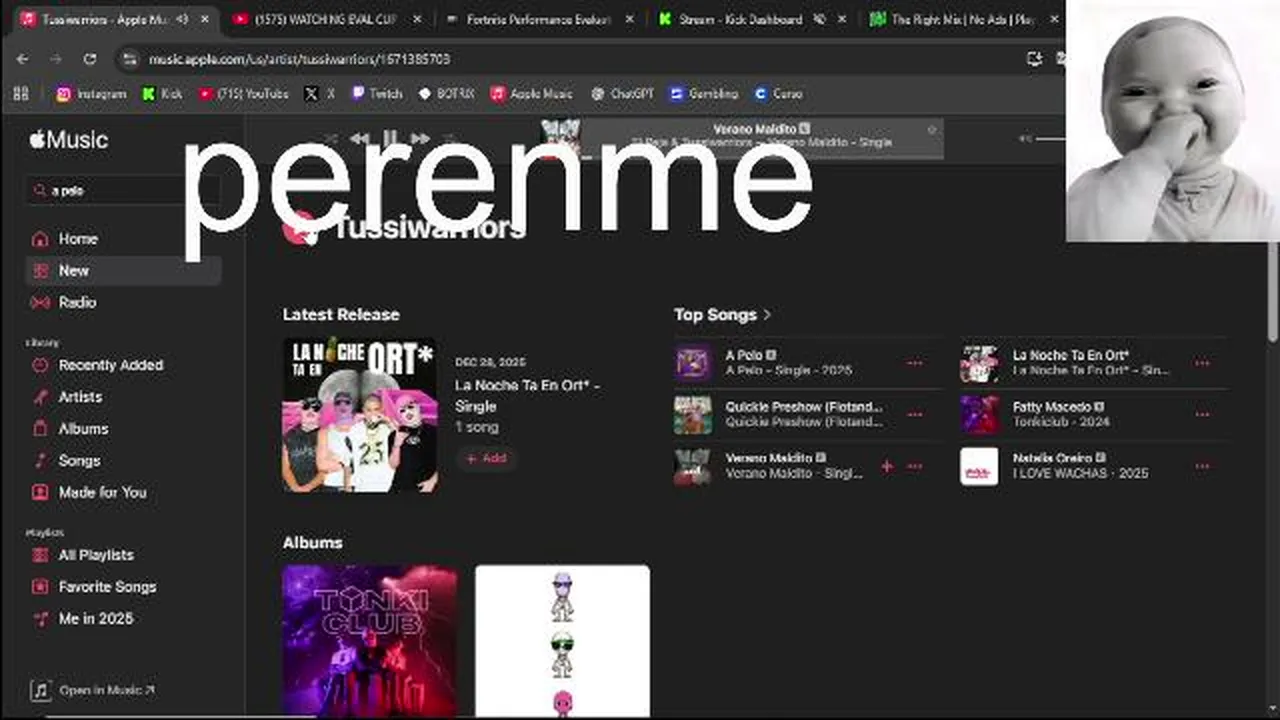Open more options for Quickie Preshow
The width and height of the screenshot is (1280, 720).
click(x=915, y=414)
